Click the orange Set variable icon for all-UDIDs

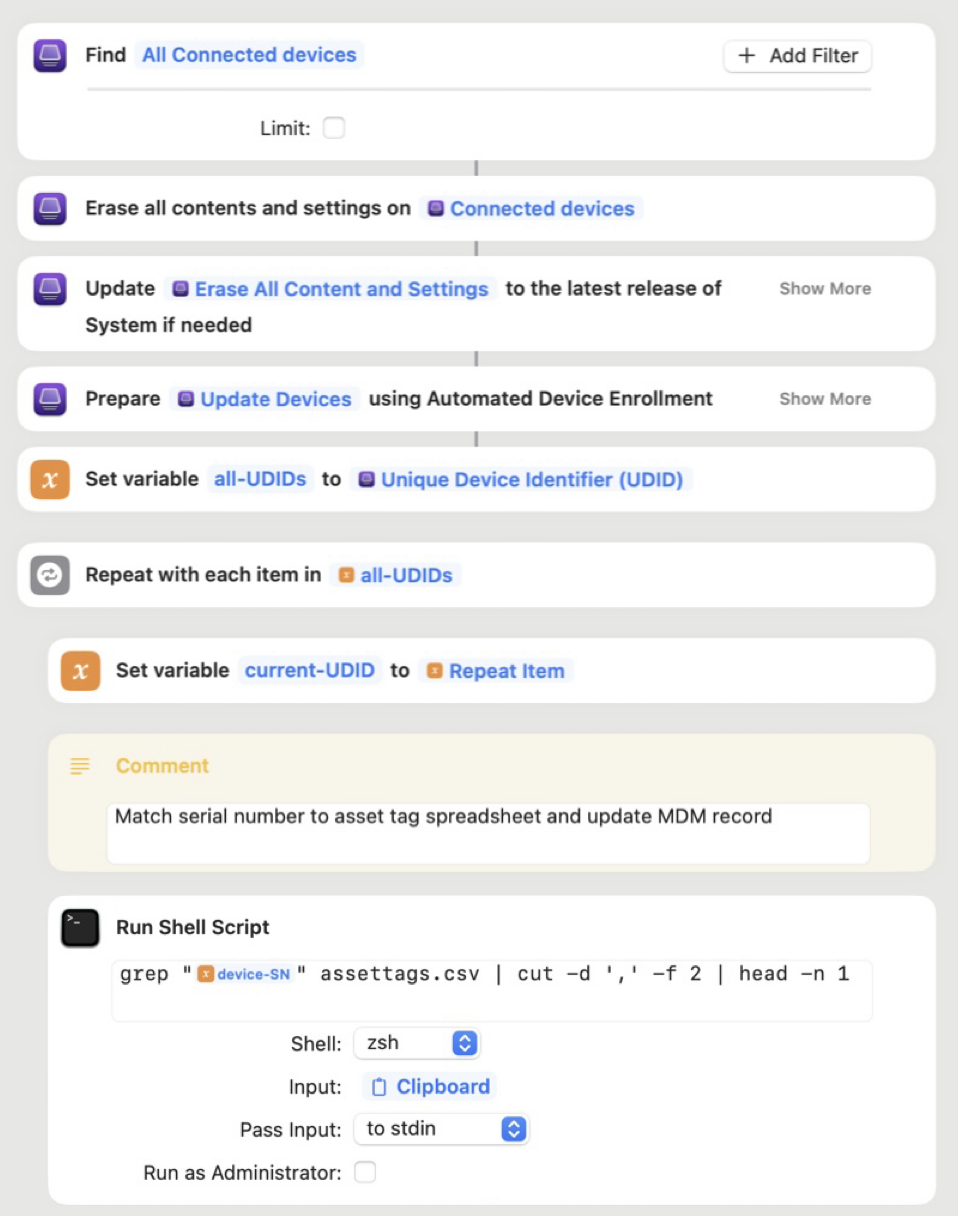click(x=50, y=479)
